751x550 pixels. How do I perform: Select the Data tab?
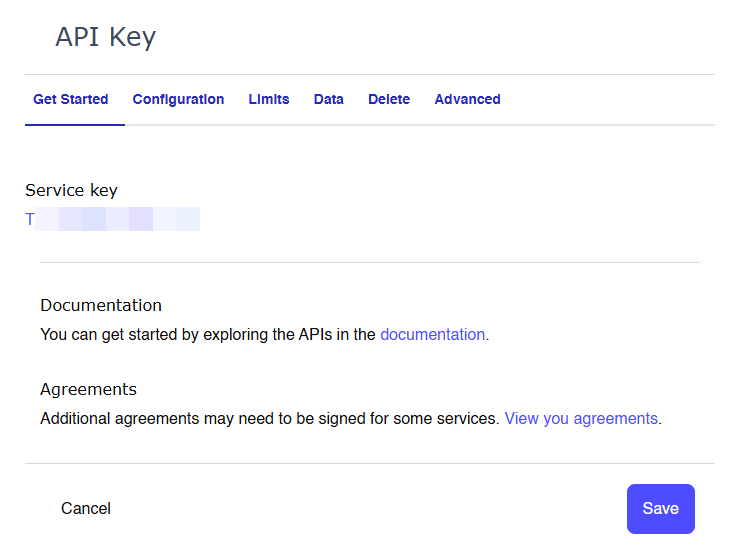point(328,99)
